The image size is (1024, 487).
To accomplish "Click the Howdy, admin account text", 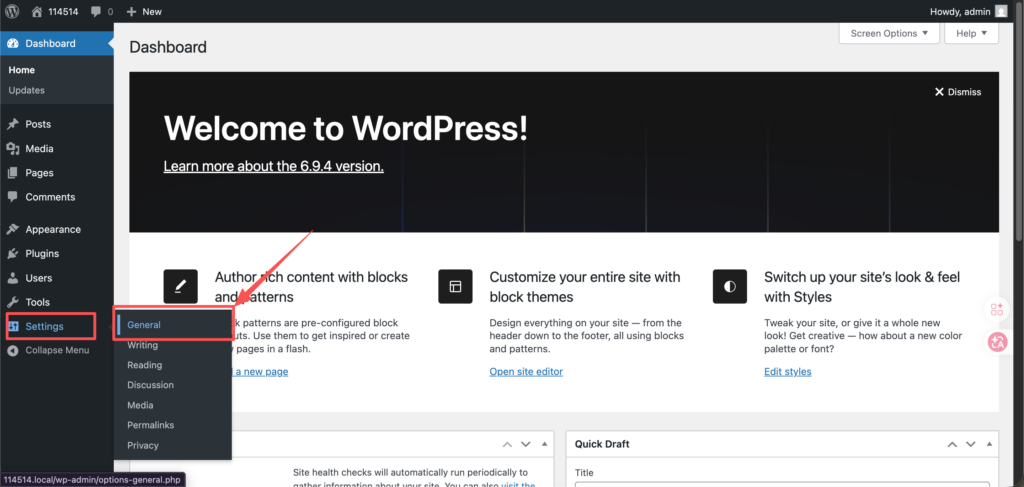I will tap(959, 11).
